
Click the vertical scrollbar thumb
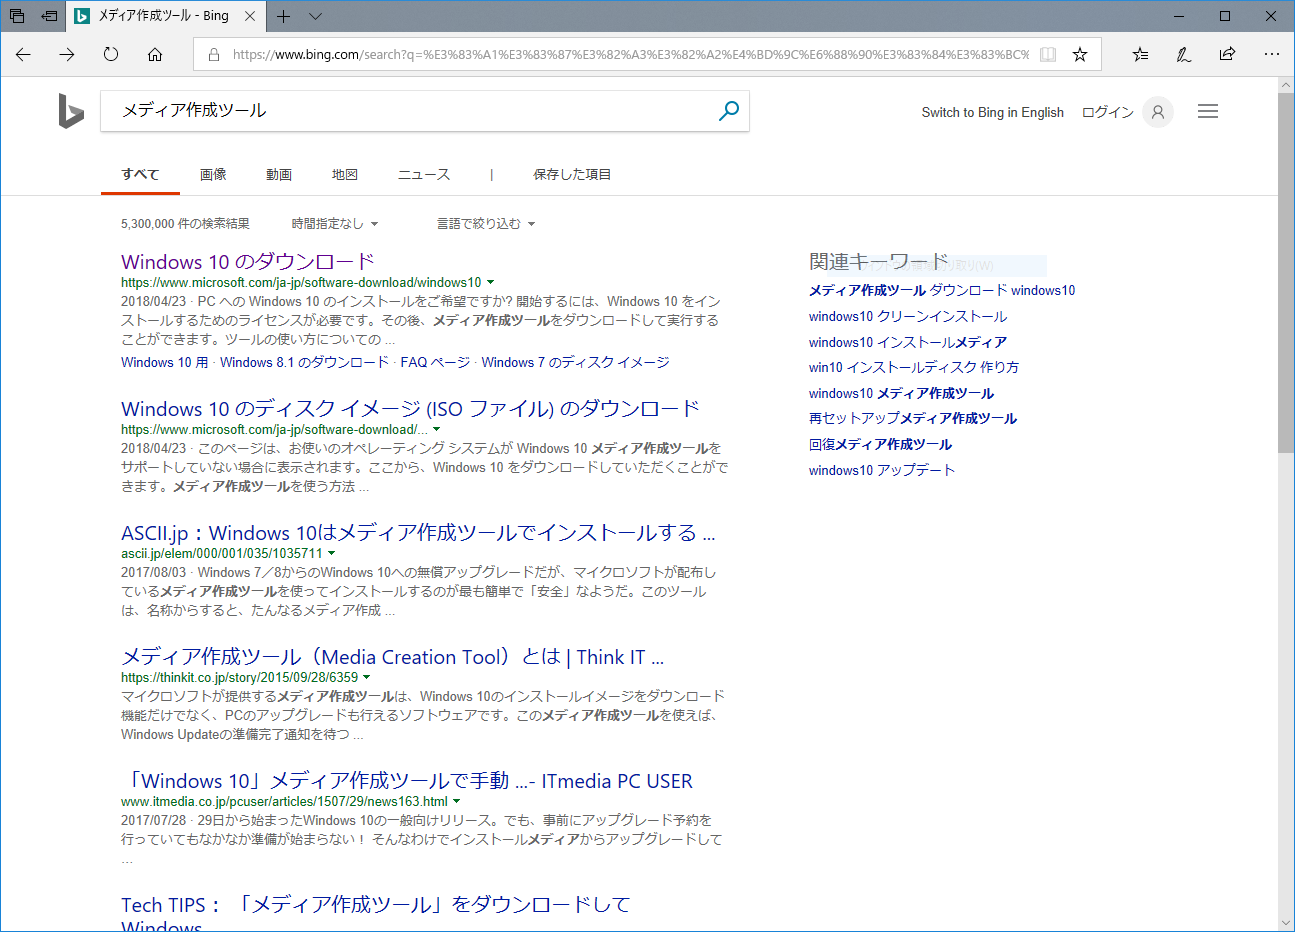point(1286,275)
